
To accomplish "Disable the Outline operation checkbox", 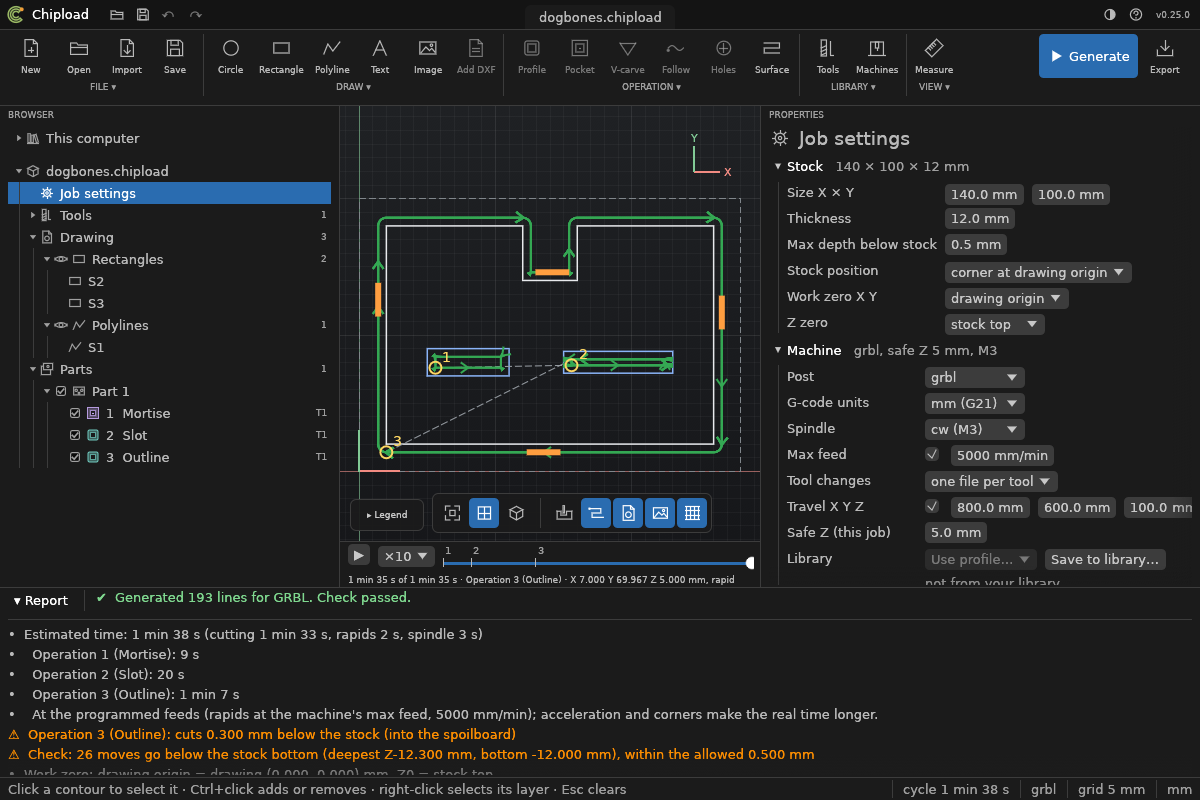I will (x=75, y=457).
